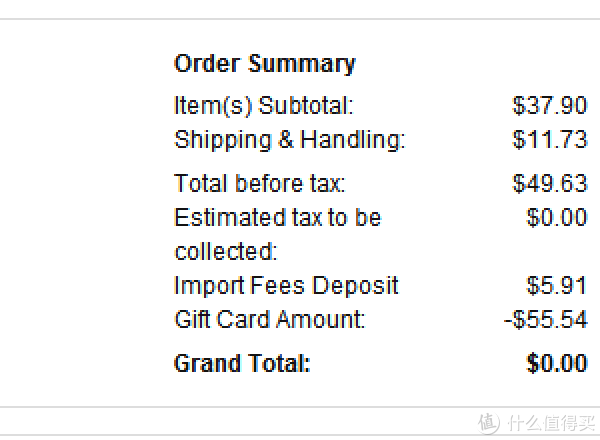Click the top horizontal divider line

coord(300,18)
